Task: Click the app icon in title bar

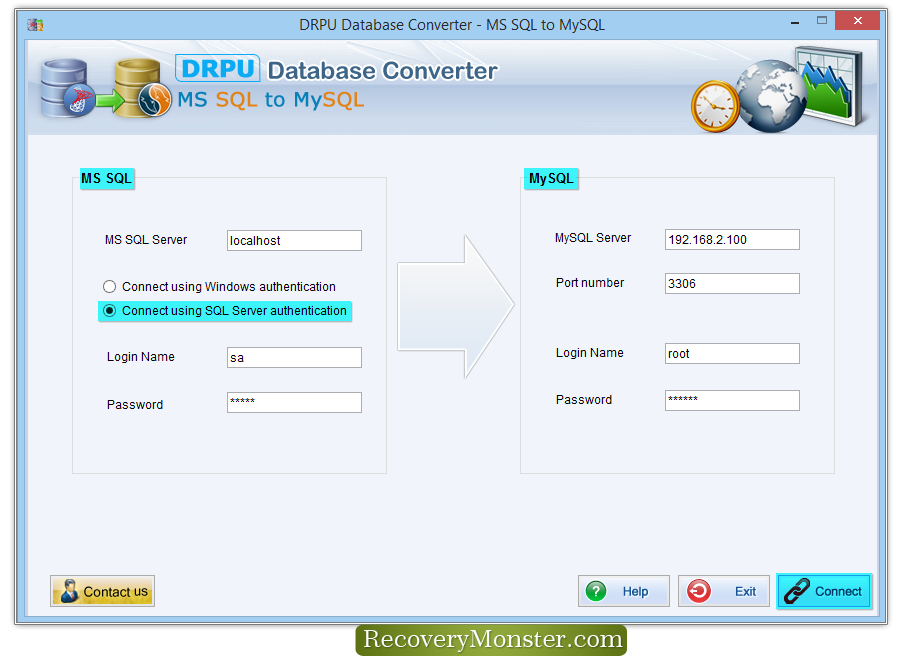Action: point(35,25)
